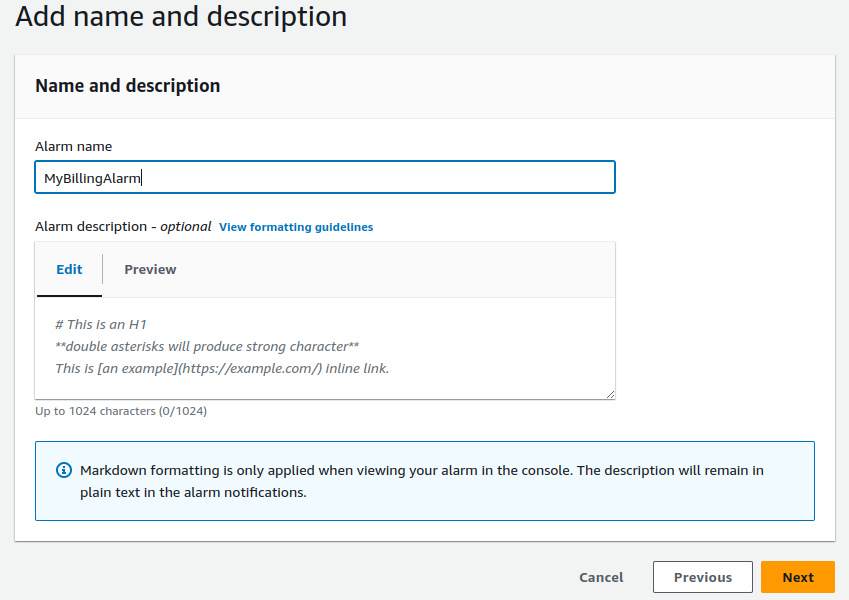Click the info icon in Markdown notice

tap(64, 470)
